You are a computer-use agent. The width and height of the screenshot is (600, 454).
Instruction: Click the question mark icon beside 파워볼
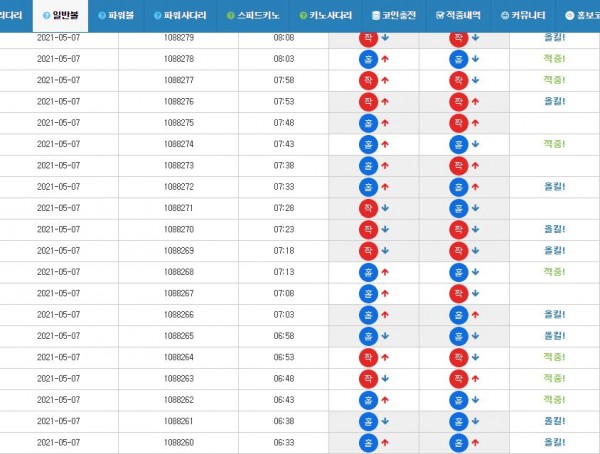(102, 16)
